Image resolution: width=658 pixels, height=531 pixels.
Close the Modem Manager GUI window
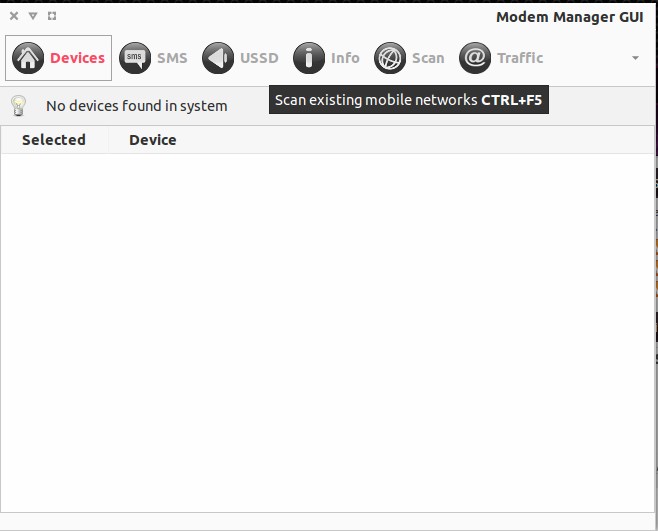(14, 16)
